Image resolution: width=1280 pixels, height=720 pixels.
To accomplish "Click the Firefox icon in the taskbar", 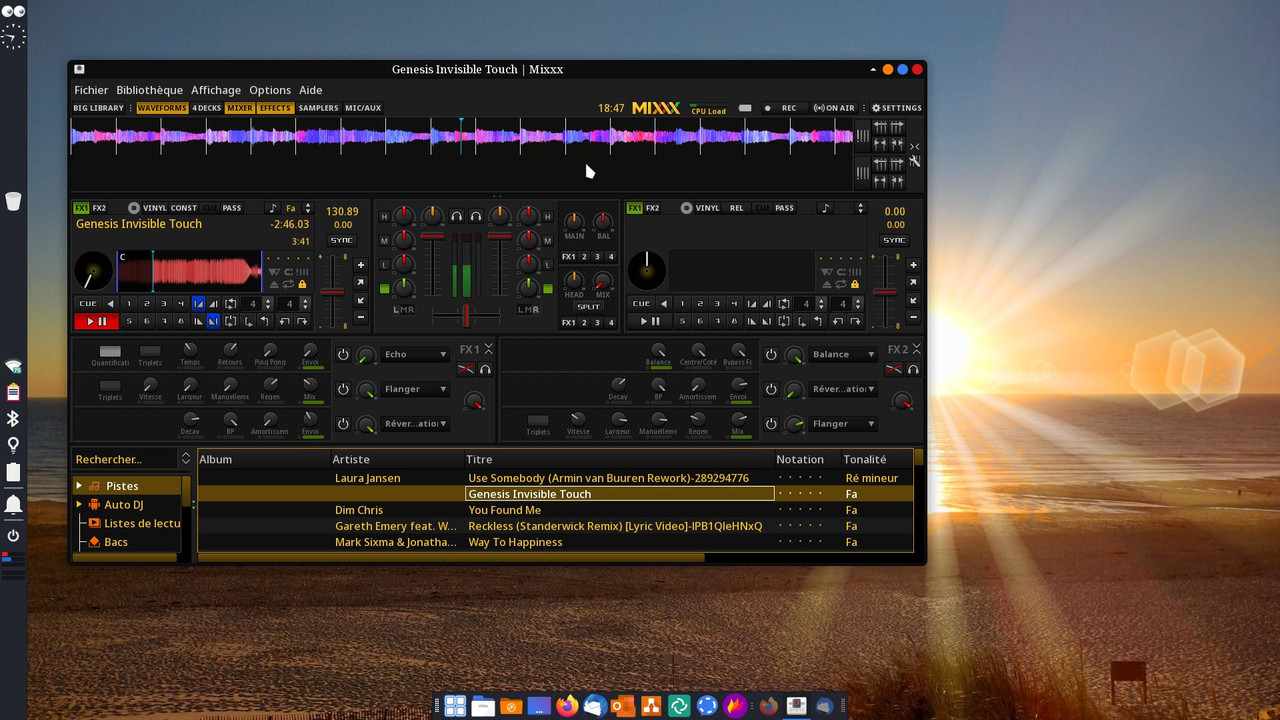I will 567,706.
